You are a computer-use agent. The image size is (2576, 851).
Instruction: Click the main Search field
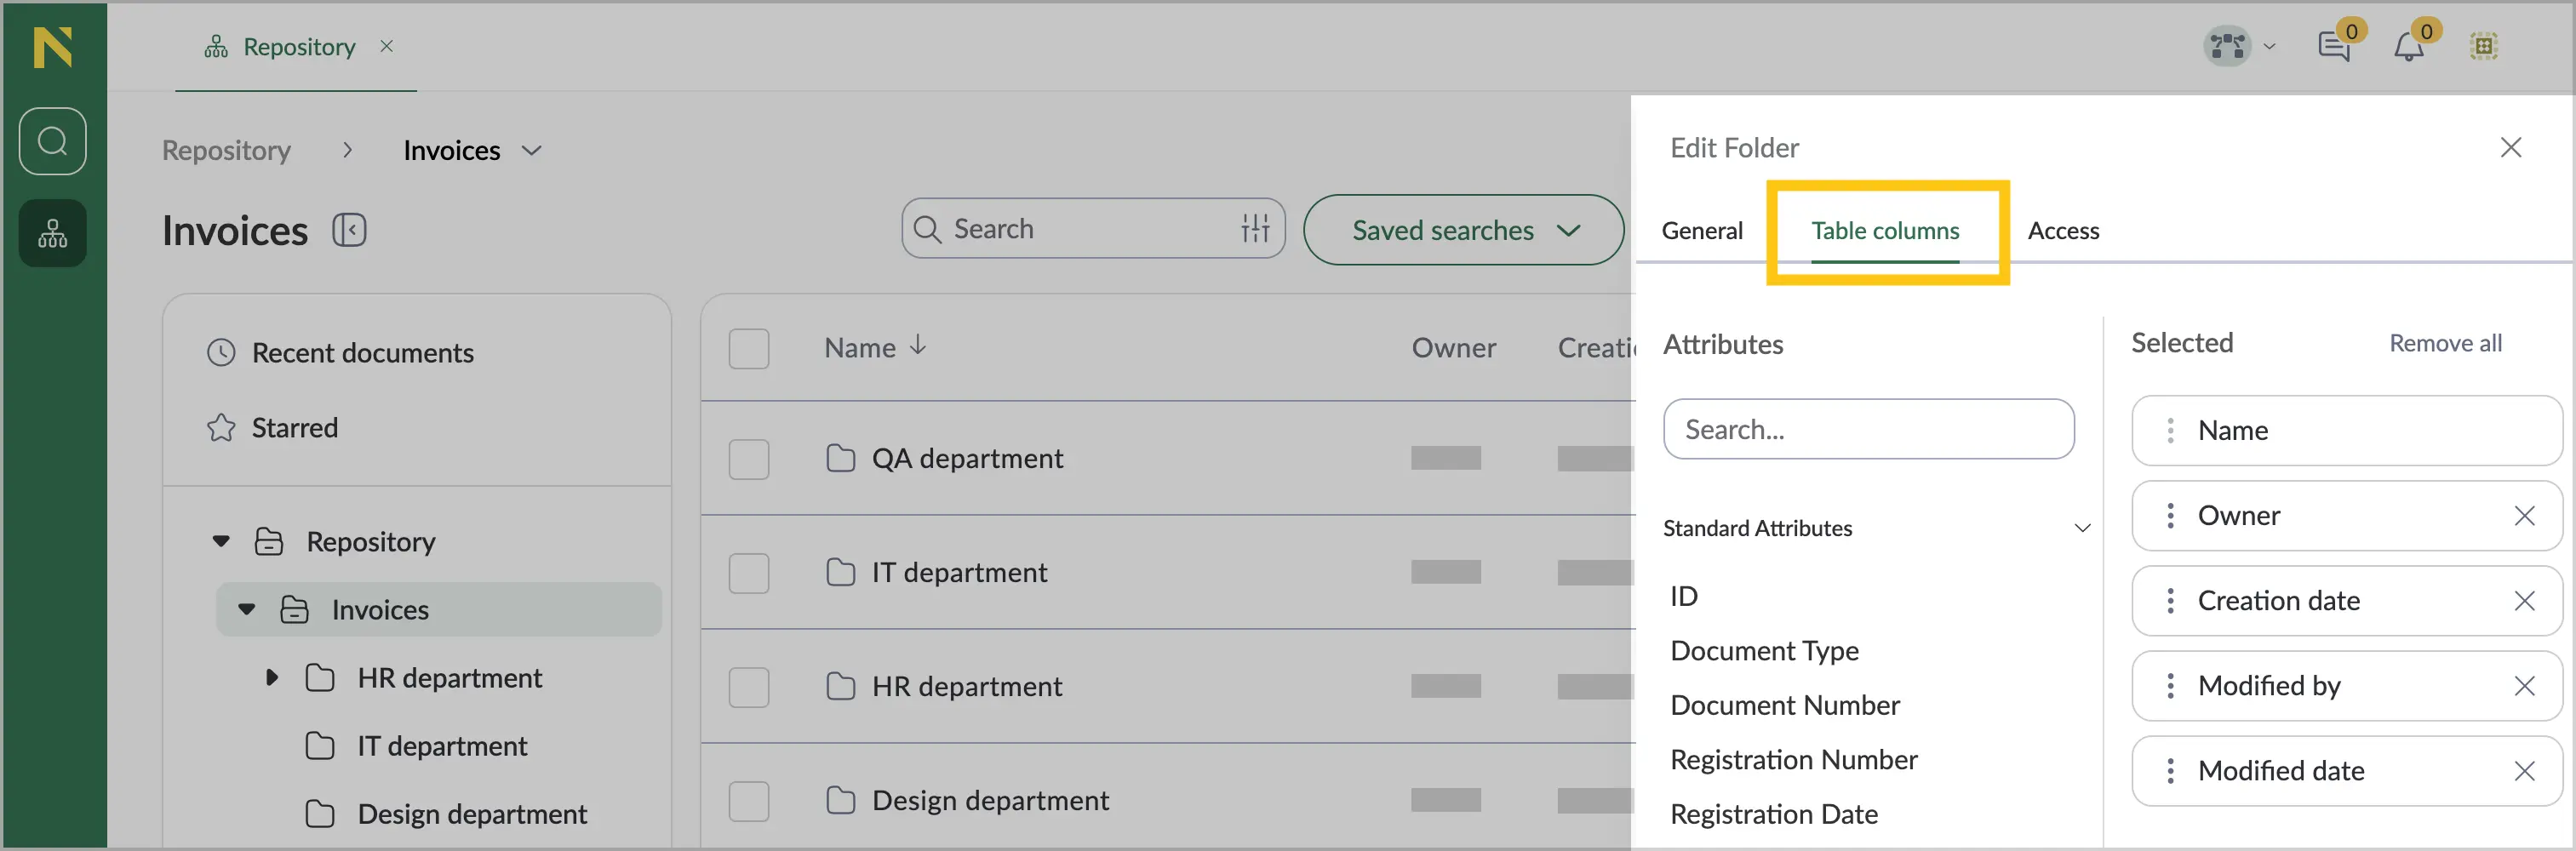(x=1093, y=229)
